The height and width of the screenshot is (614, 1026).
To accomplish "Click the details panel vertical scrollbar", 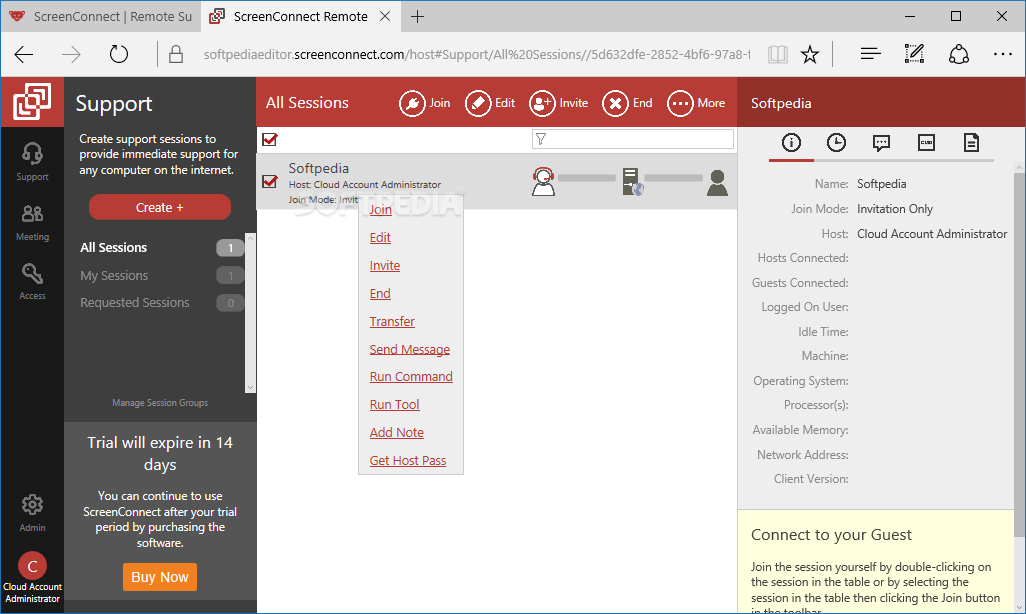I will coord(1019,388).
